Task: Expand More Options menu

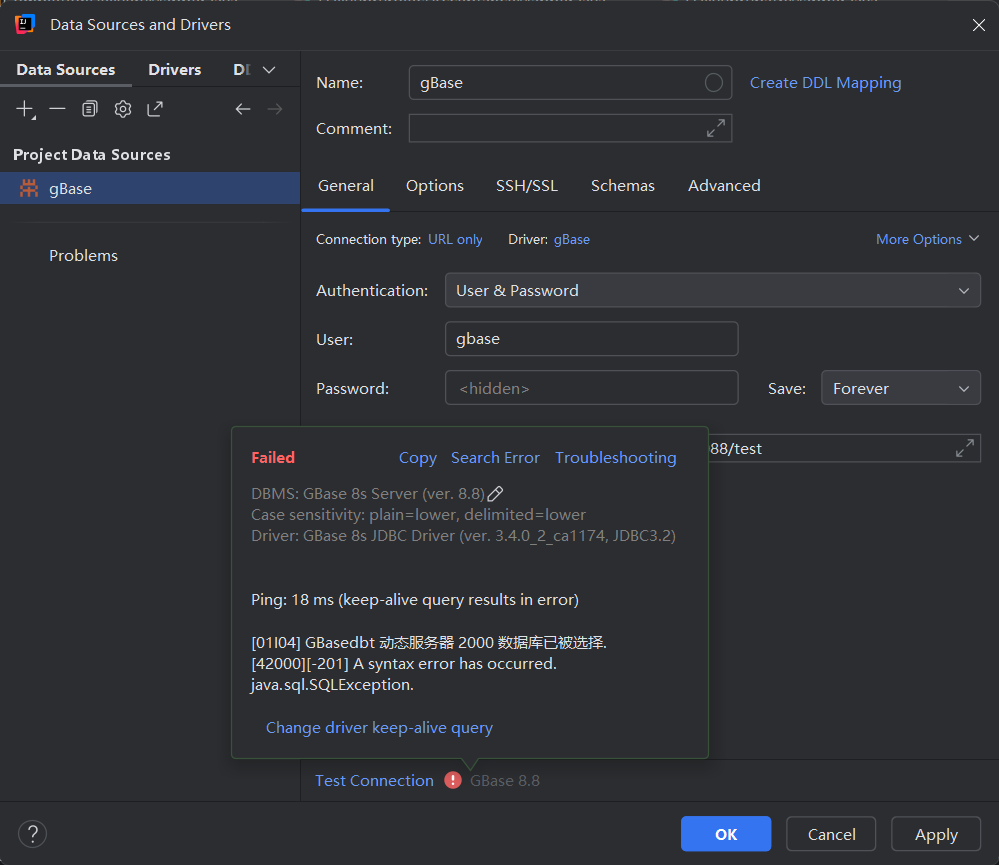Action: coord(927,239)
